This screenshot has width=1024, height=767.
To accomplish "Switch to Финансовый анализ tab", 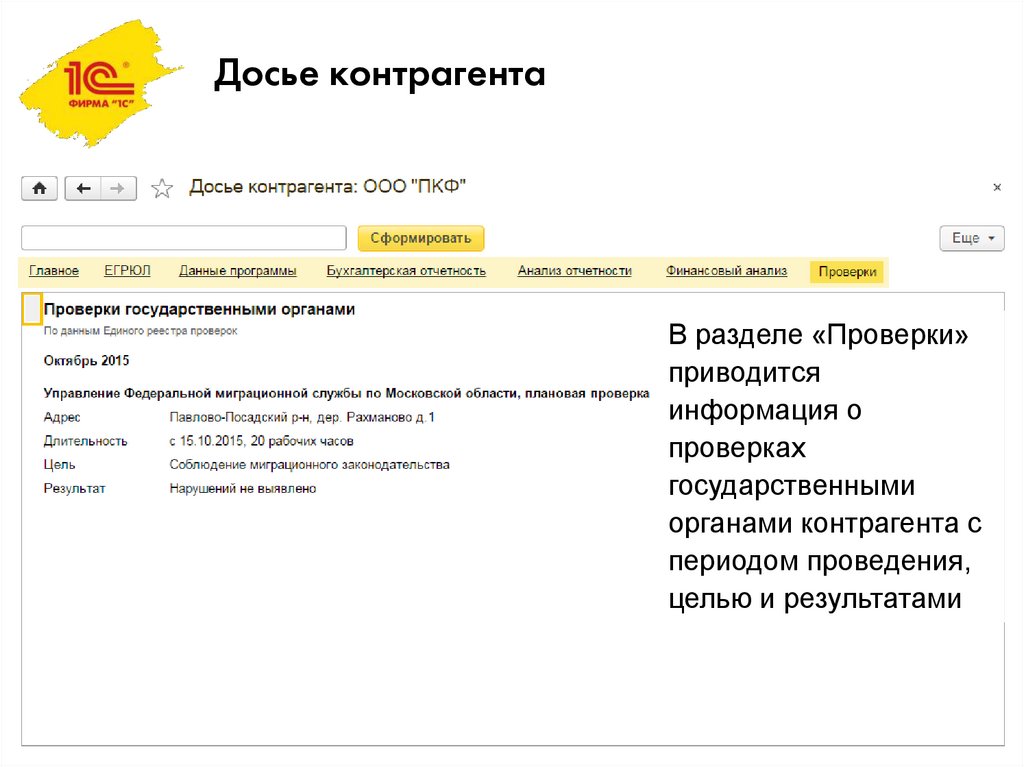I will (726, 271).
